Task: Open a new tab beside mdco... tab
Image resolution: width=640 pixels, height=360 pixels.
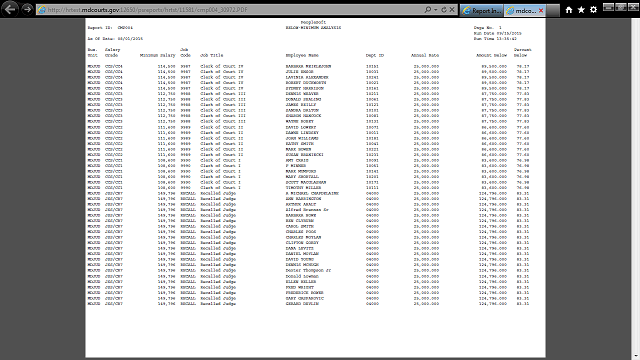Action: pyautogui.click(x=553, y=11)
